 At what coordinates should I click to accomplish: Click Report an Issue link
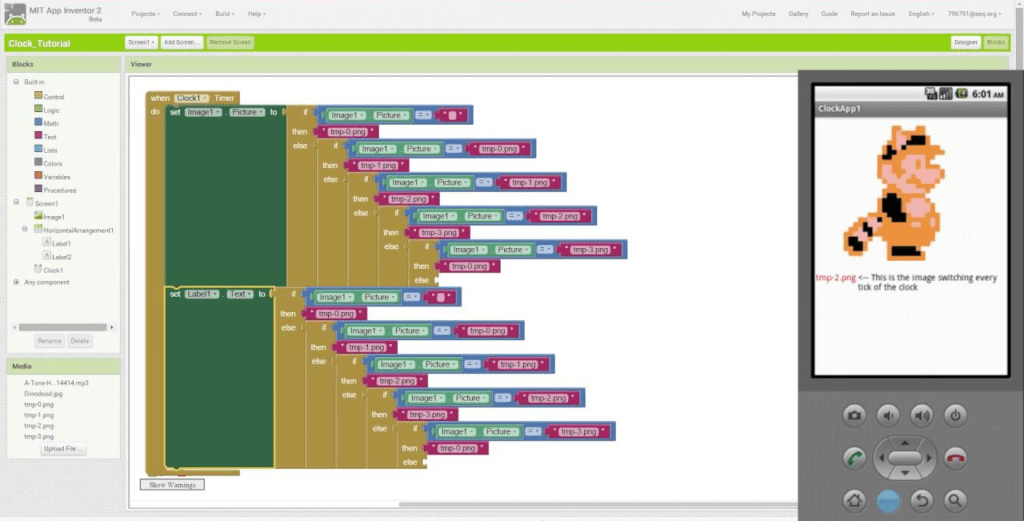pyautogui.click(x=872, y=14)
